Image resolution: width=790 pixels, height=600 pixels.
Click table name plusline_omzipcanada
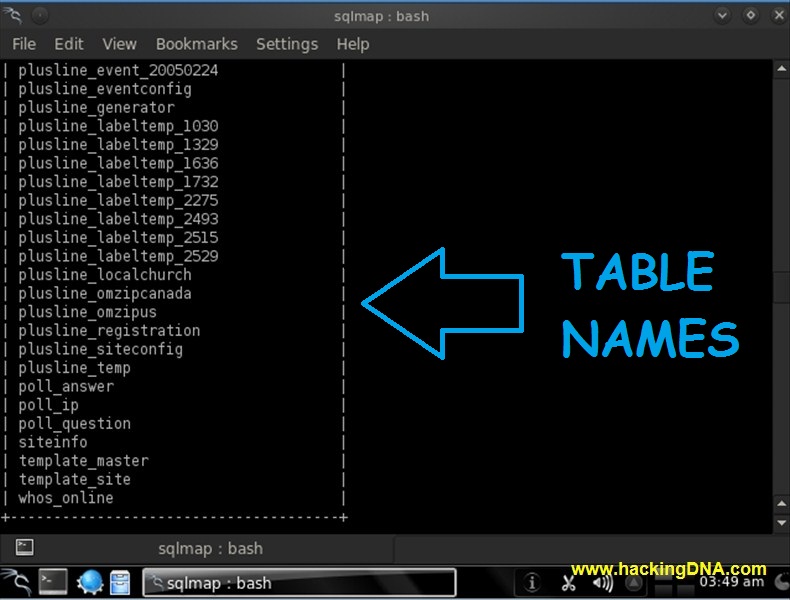(x=105, y=294)
